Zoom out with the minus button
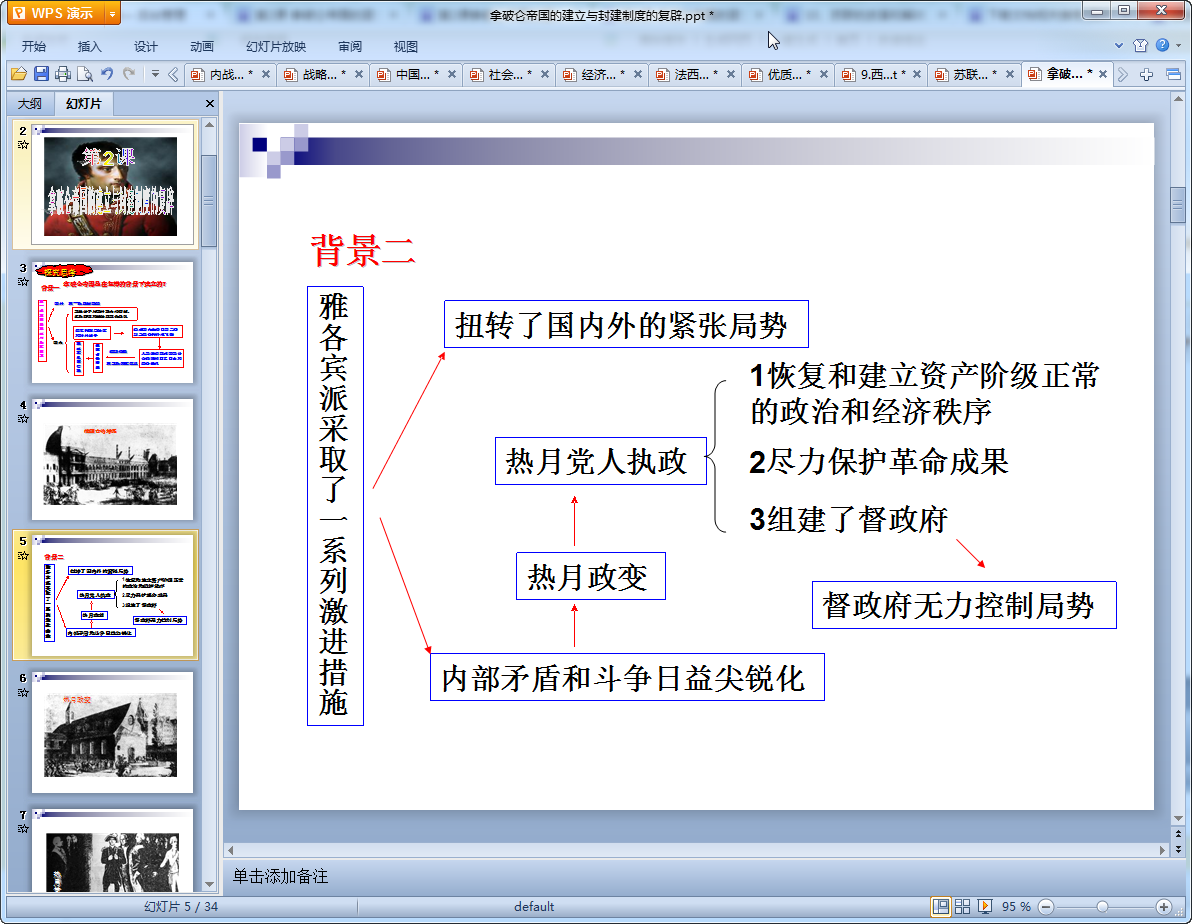The height and width of the screenshot is (924, 1192). coord(1046,907)
